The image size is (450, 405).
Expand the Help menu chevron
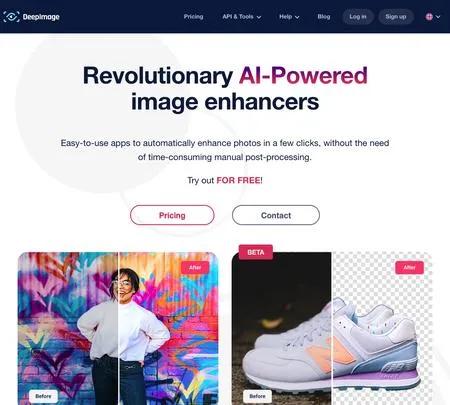click(x=297, y=17)
